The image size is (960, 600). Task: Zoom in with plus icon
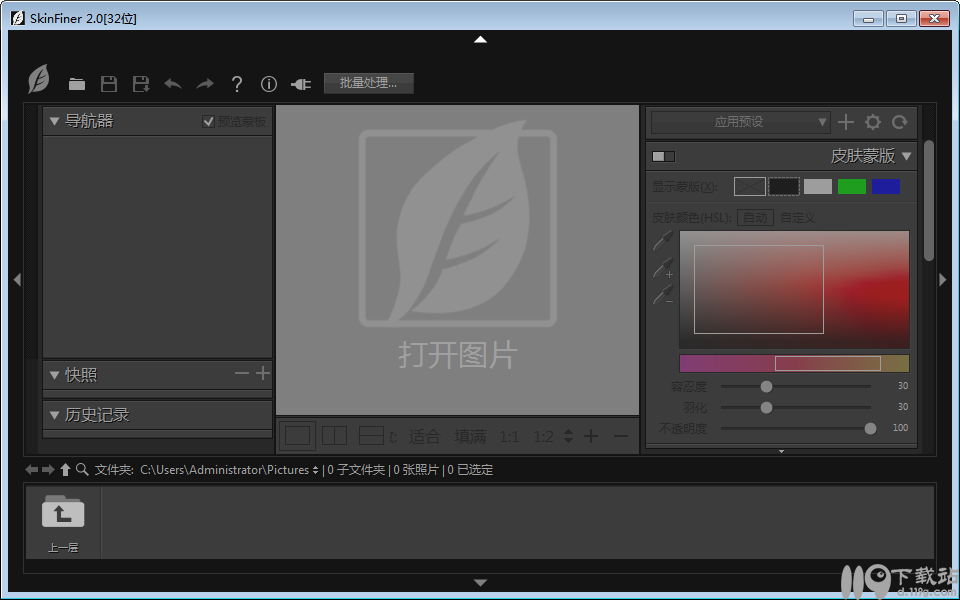pyautogui.click(x=591, y=436)
